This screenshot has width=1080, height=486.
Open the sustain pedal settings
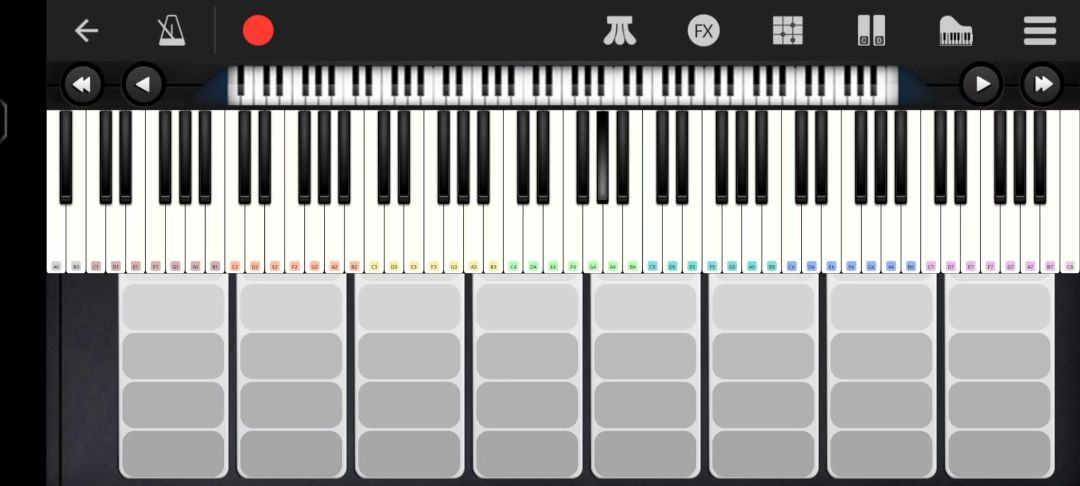coord(619,31)
